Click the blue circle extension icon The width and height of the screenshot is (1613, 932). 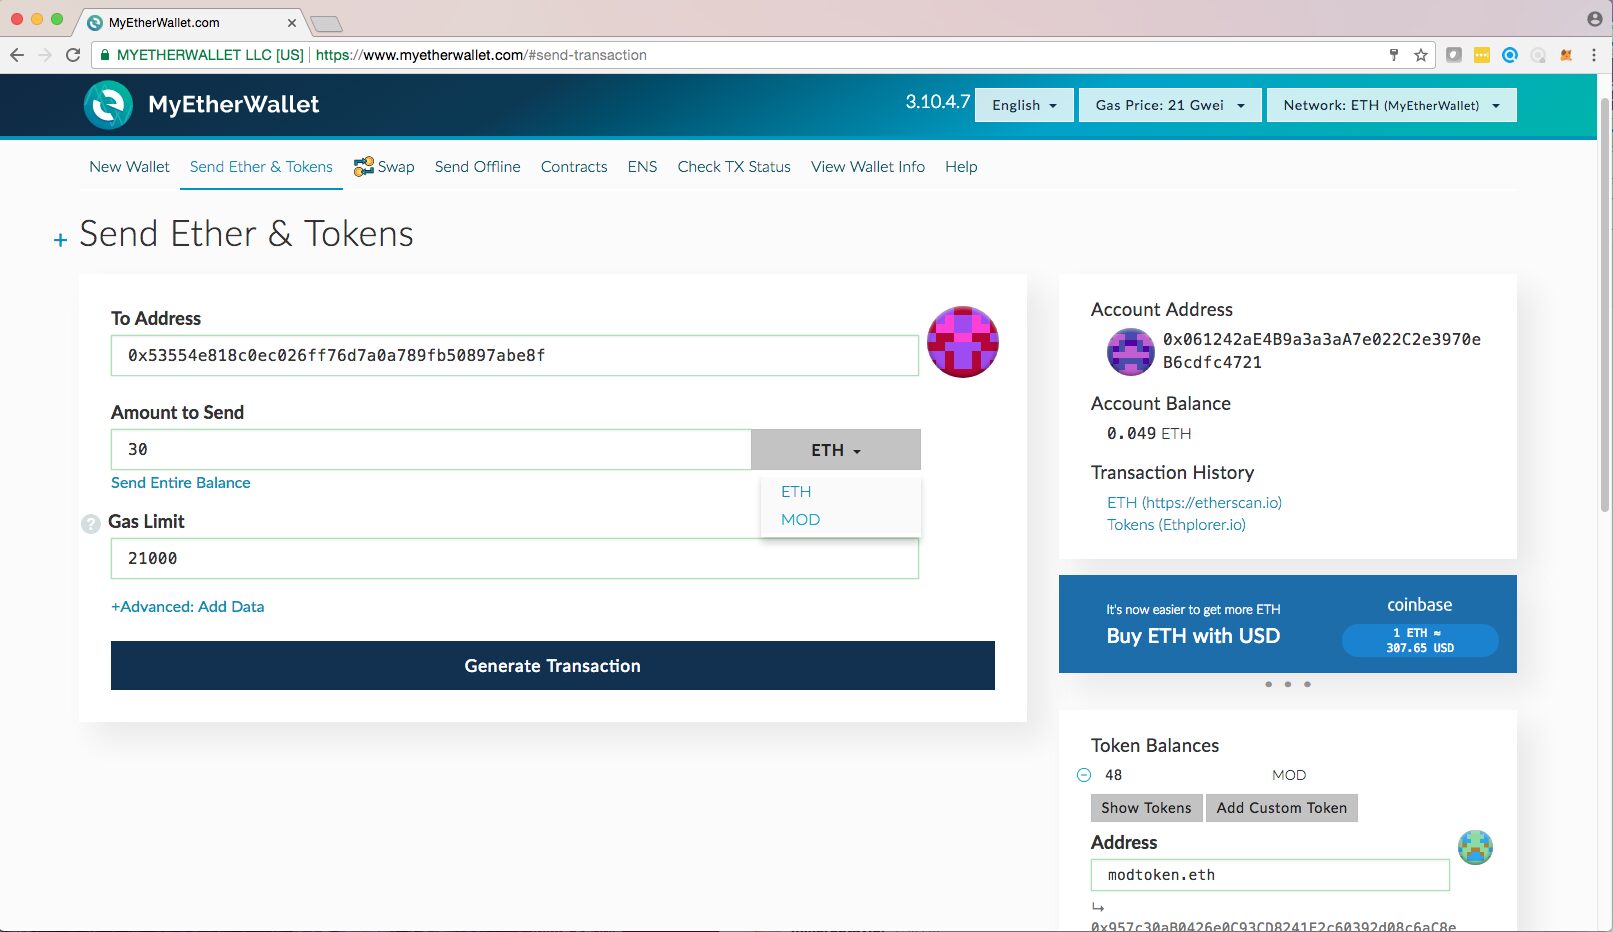tap(1510, 55)
